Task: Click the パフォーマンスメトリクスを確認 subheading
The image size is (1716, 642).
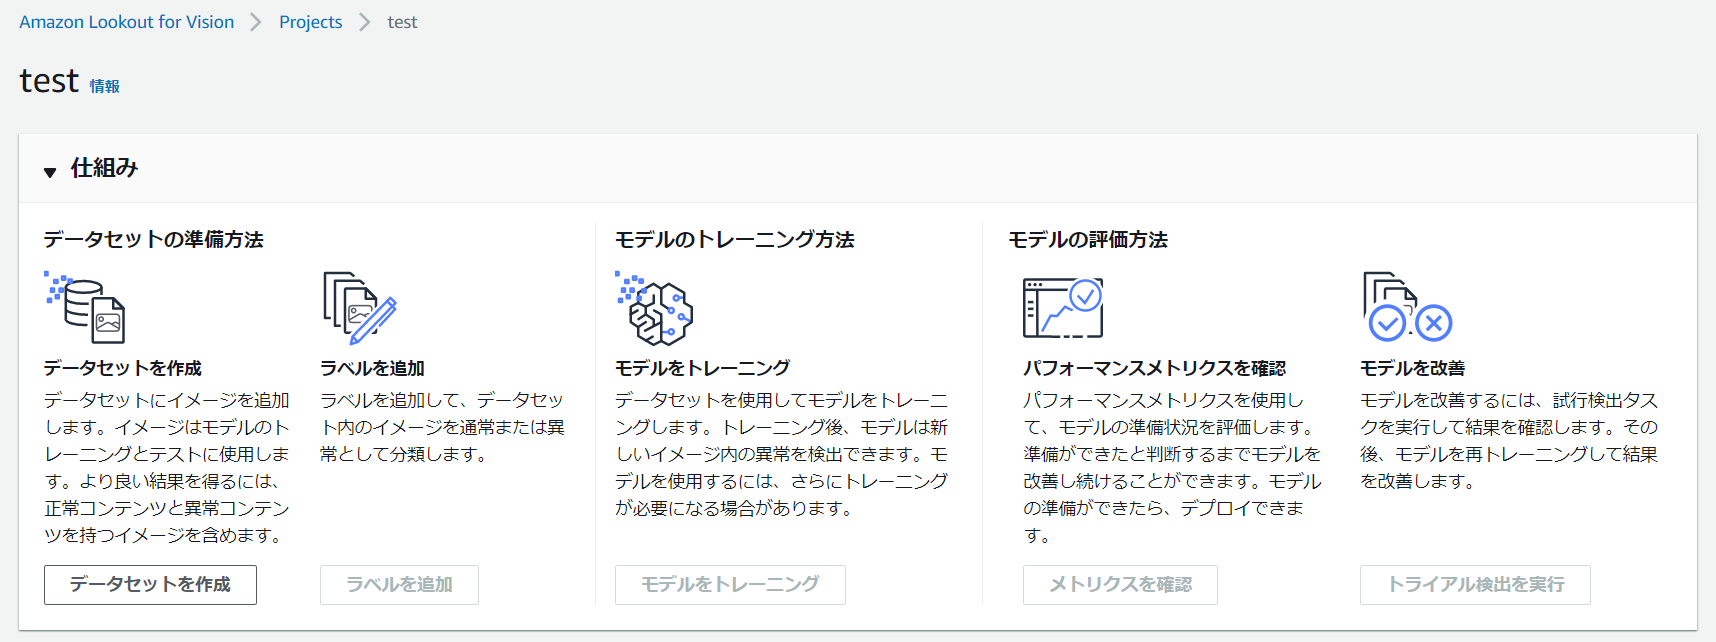Action: [1155, 368]
